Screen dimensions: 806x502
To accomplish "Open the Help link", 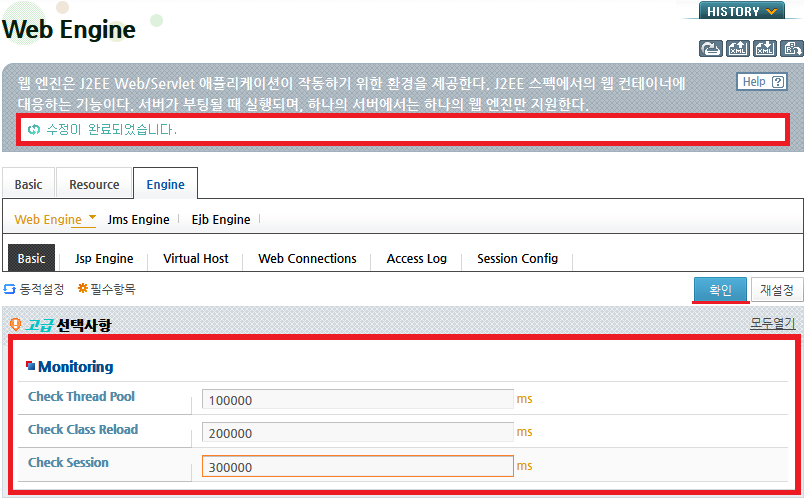I will [x=762, y=82].
